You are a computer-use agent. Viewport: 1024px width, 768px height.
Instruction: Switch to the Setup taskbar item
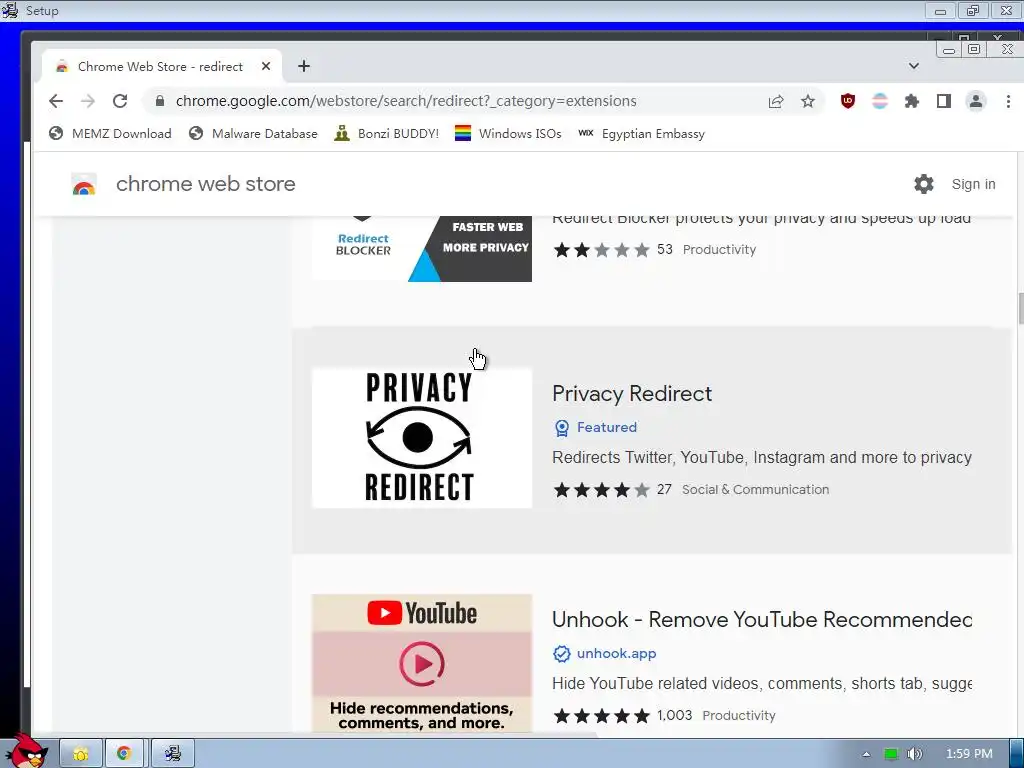pos(173,754)
